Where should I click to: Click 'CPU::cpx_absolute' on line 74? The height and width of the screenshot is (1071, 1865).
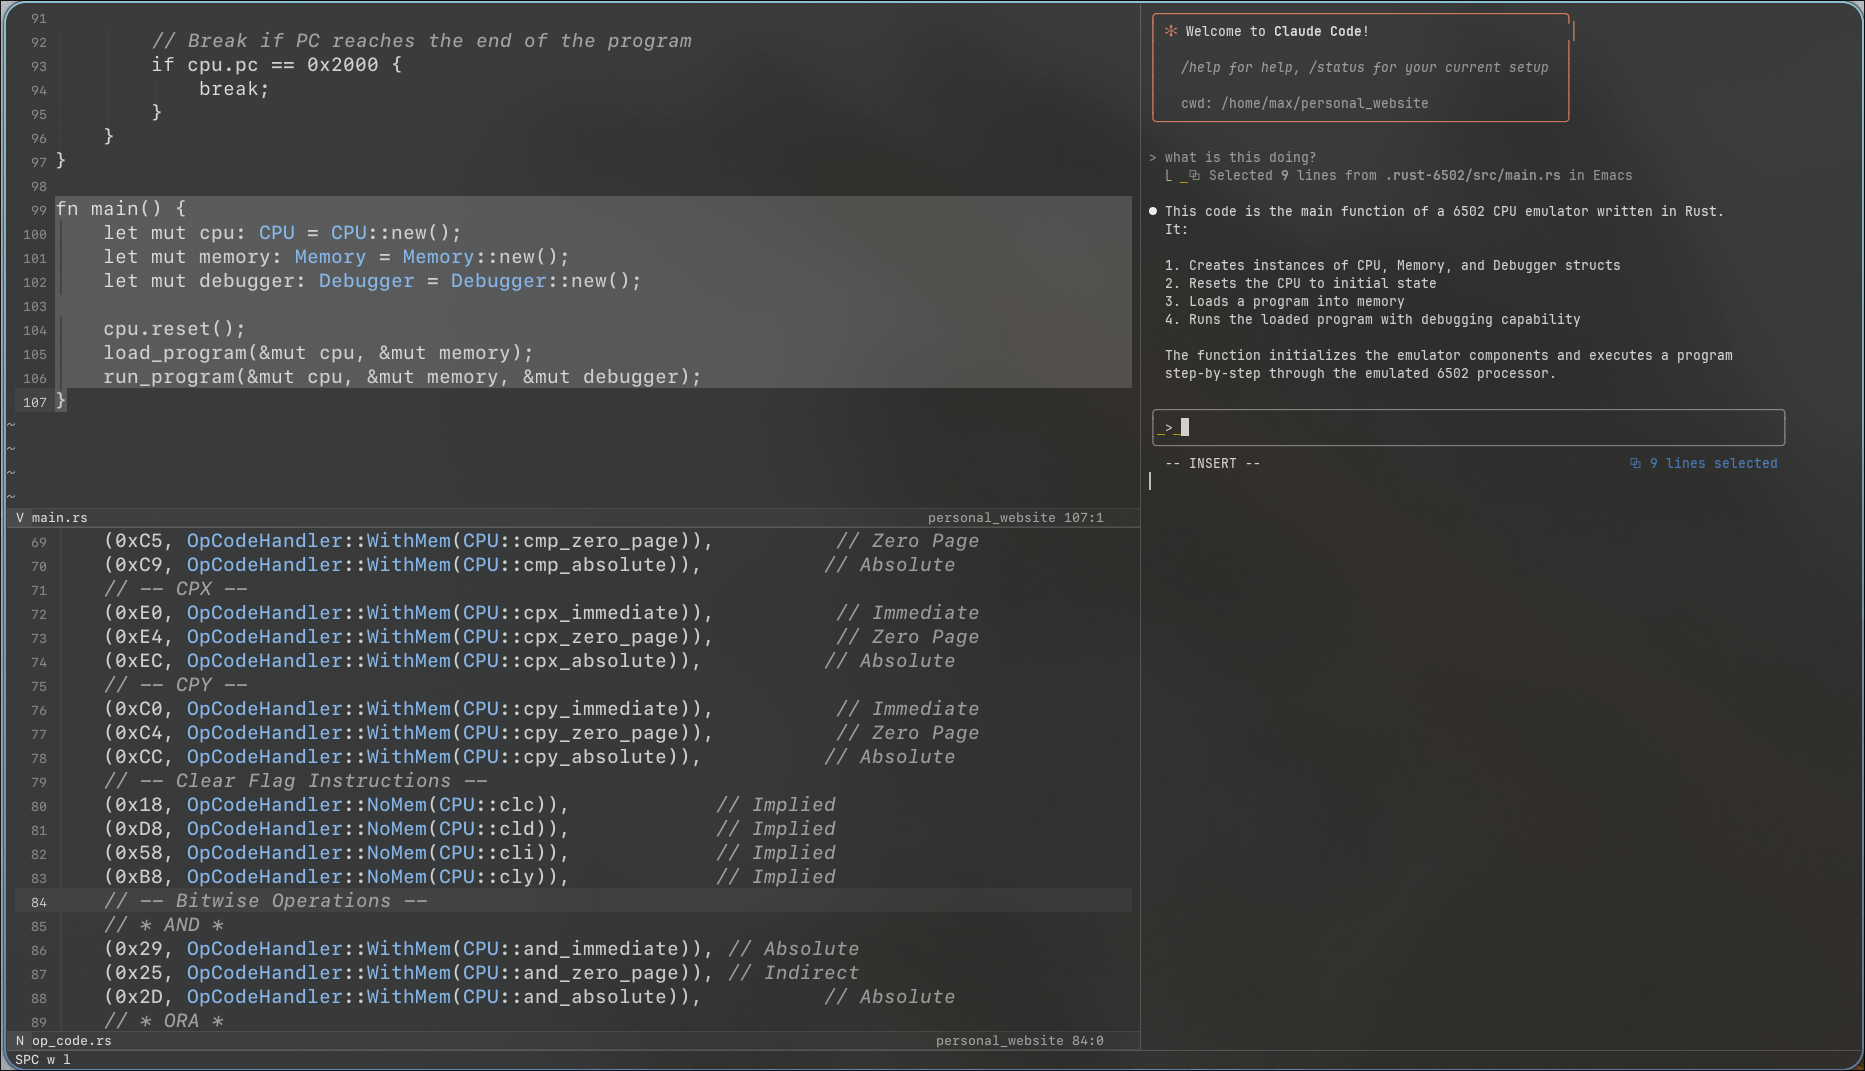(x=565, y=660)
